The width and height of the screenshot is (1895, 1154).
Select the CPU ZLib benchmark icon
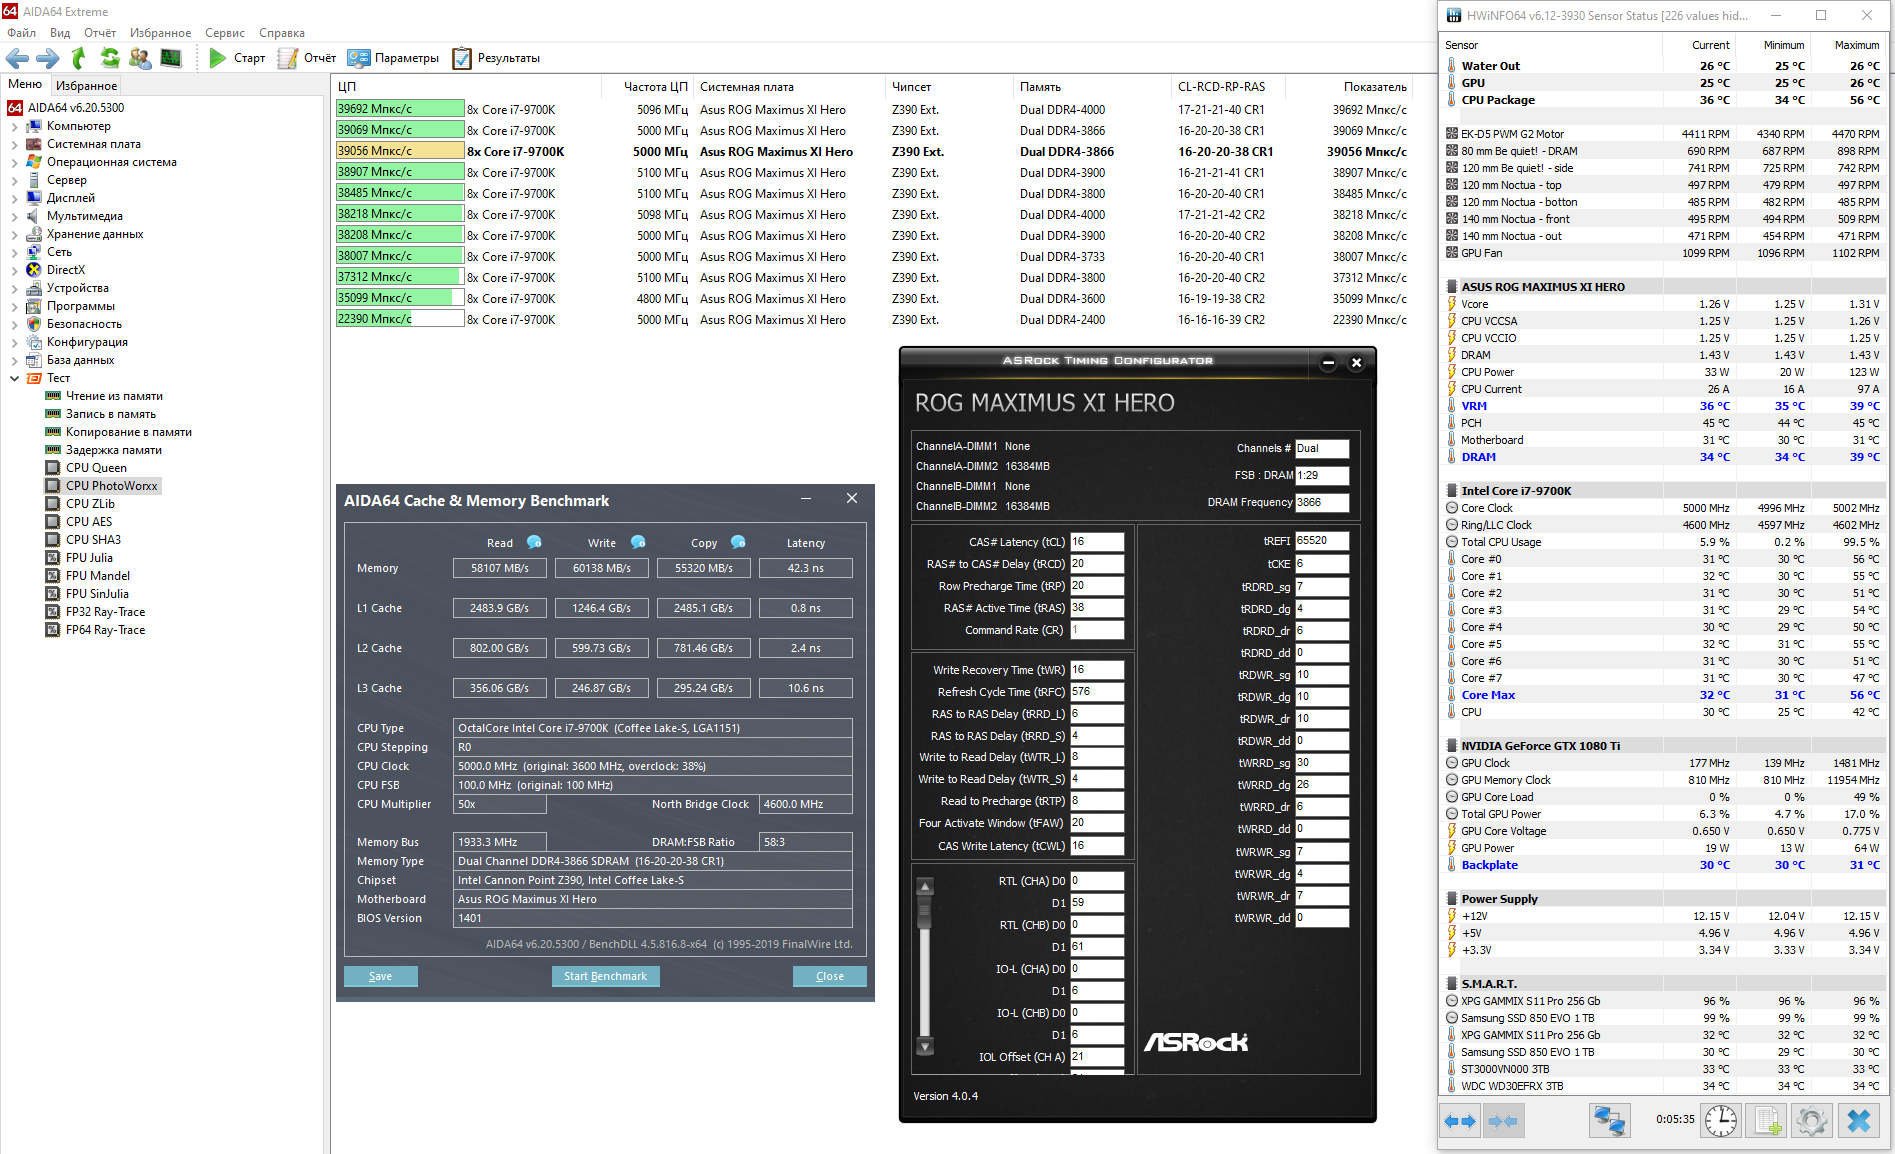tap(53, 504)
